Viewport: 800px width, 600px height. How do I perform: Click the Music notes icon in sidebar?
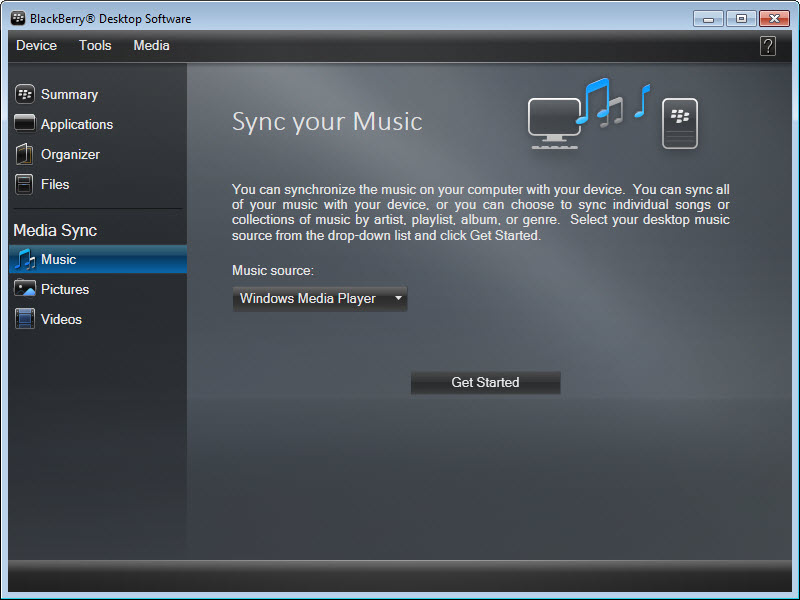[x=24, y=259]
